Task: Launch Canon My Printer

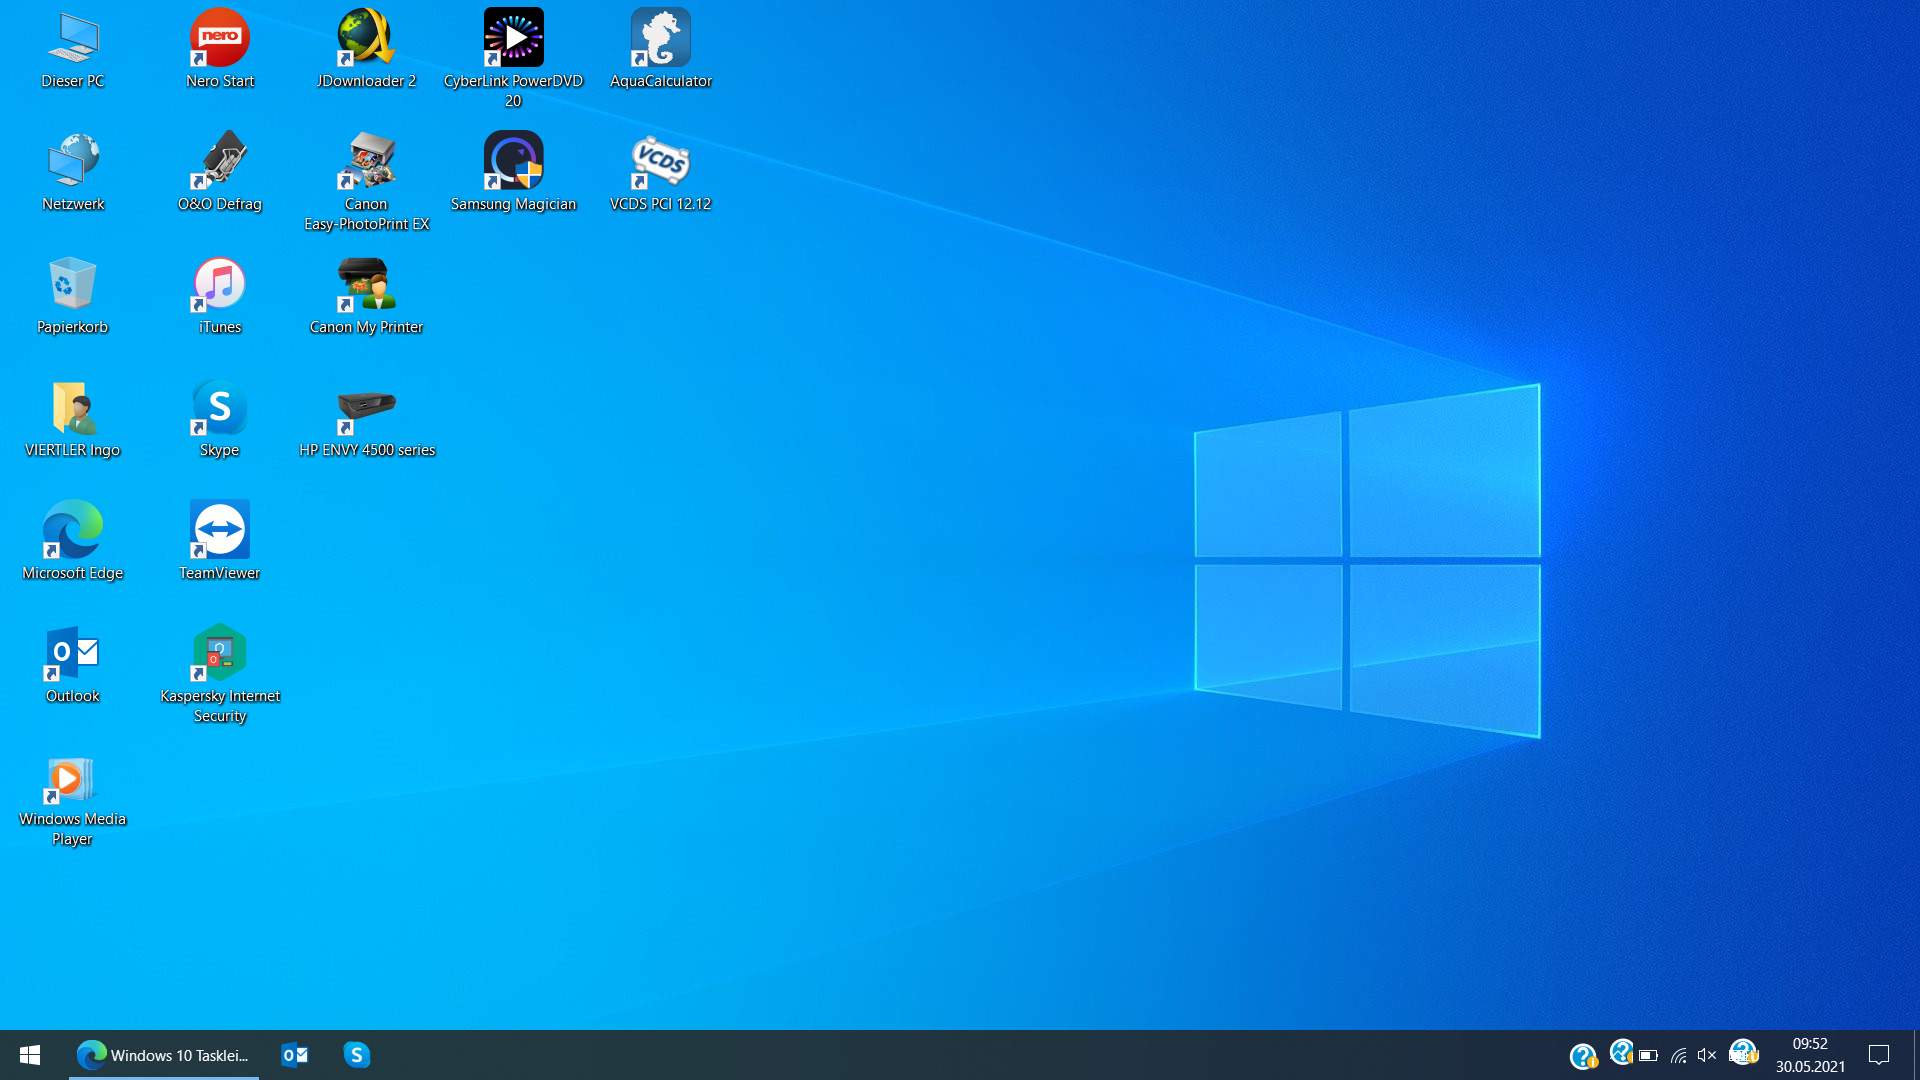Action: click(366, 283)
